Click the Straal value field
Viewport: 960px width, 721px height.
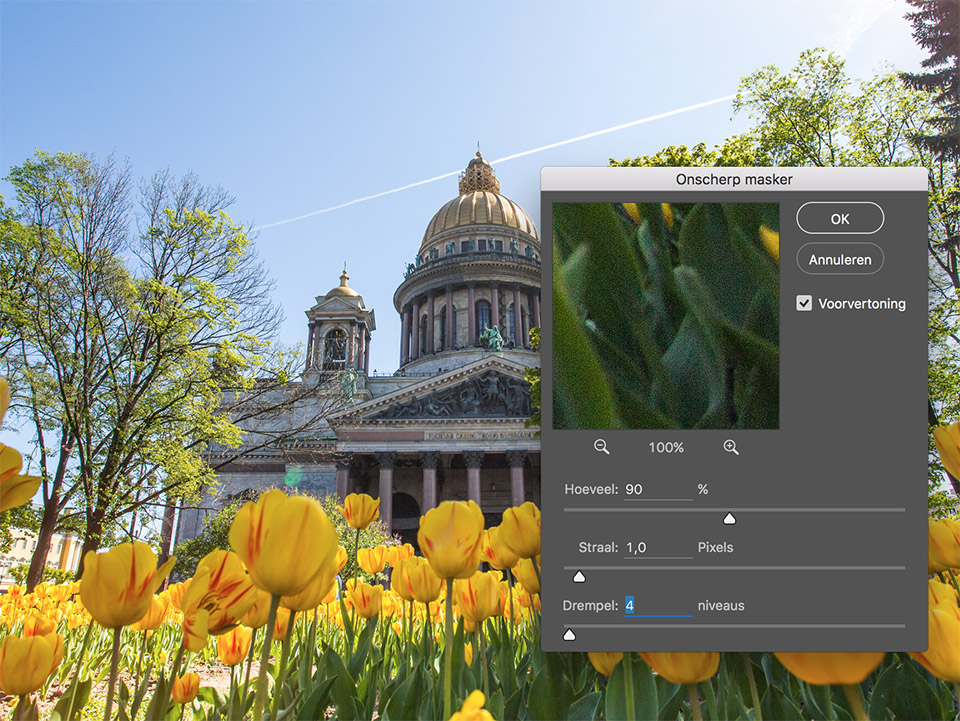pos(658,548)
